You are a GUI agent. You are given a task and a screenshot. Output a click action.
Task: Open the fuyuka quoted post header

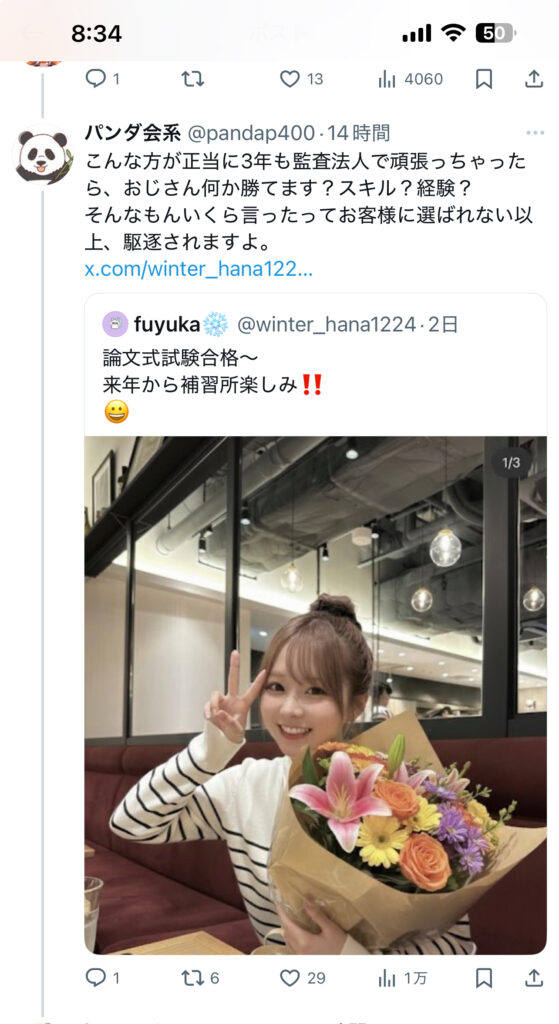[280, 323]
